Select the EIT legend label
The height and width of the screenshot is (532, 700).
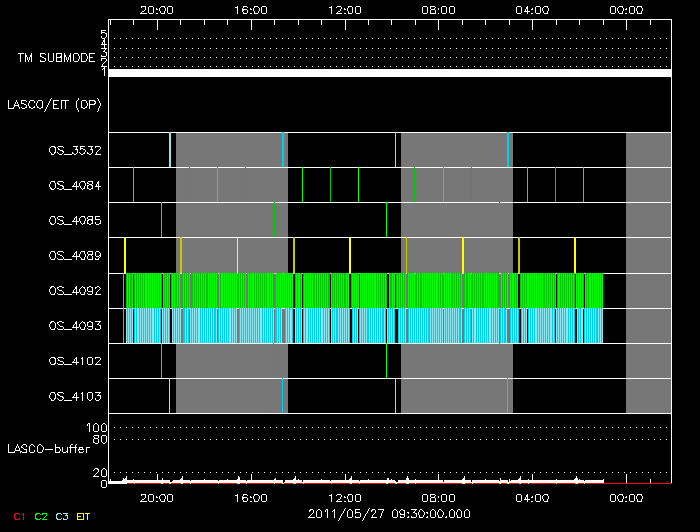(84, 515)
